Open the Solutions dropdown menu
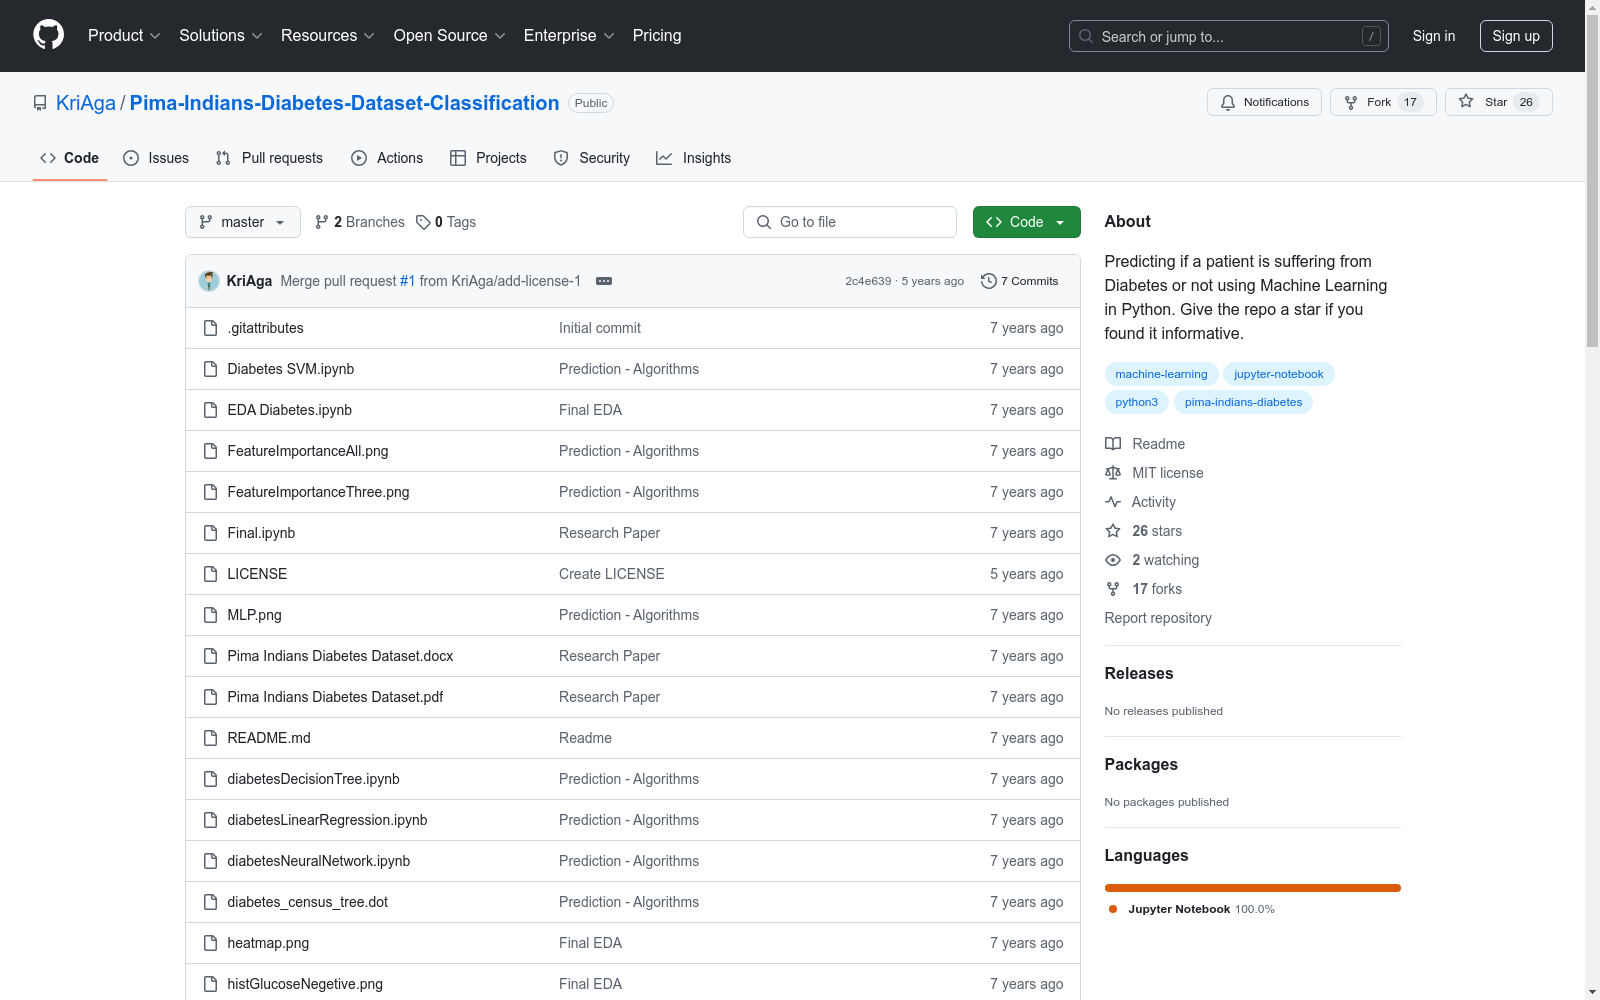1600x1000 pixels. pyautogui.click(x=221, y=35)
